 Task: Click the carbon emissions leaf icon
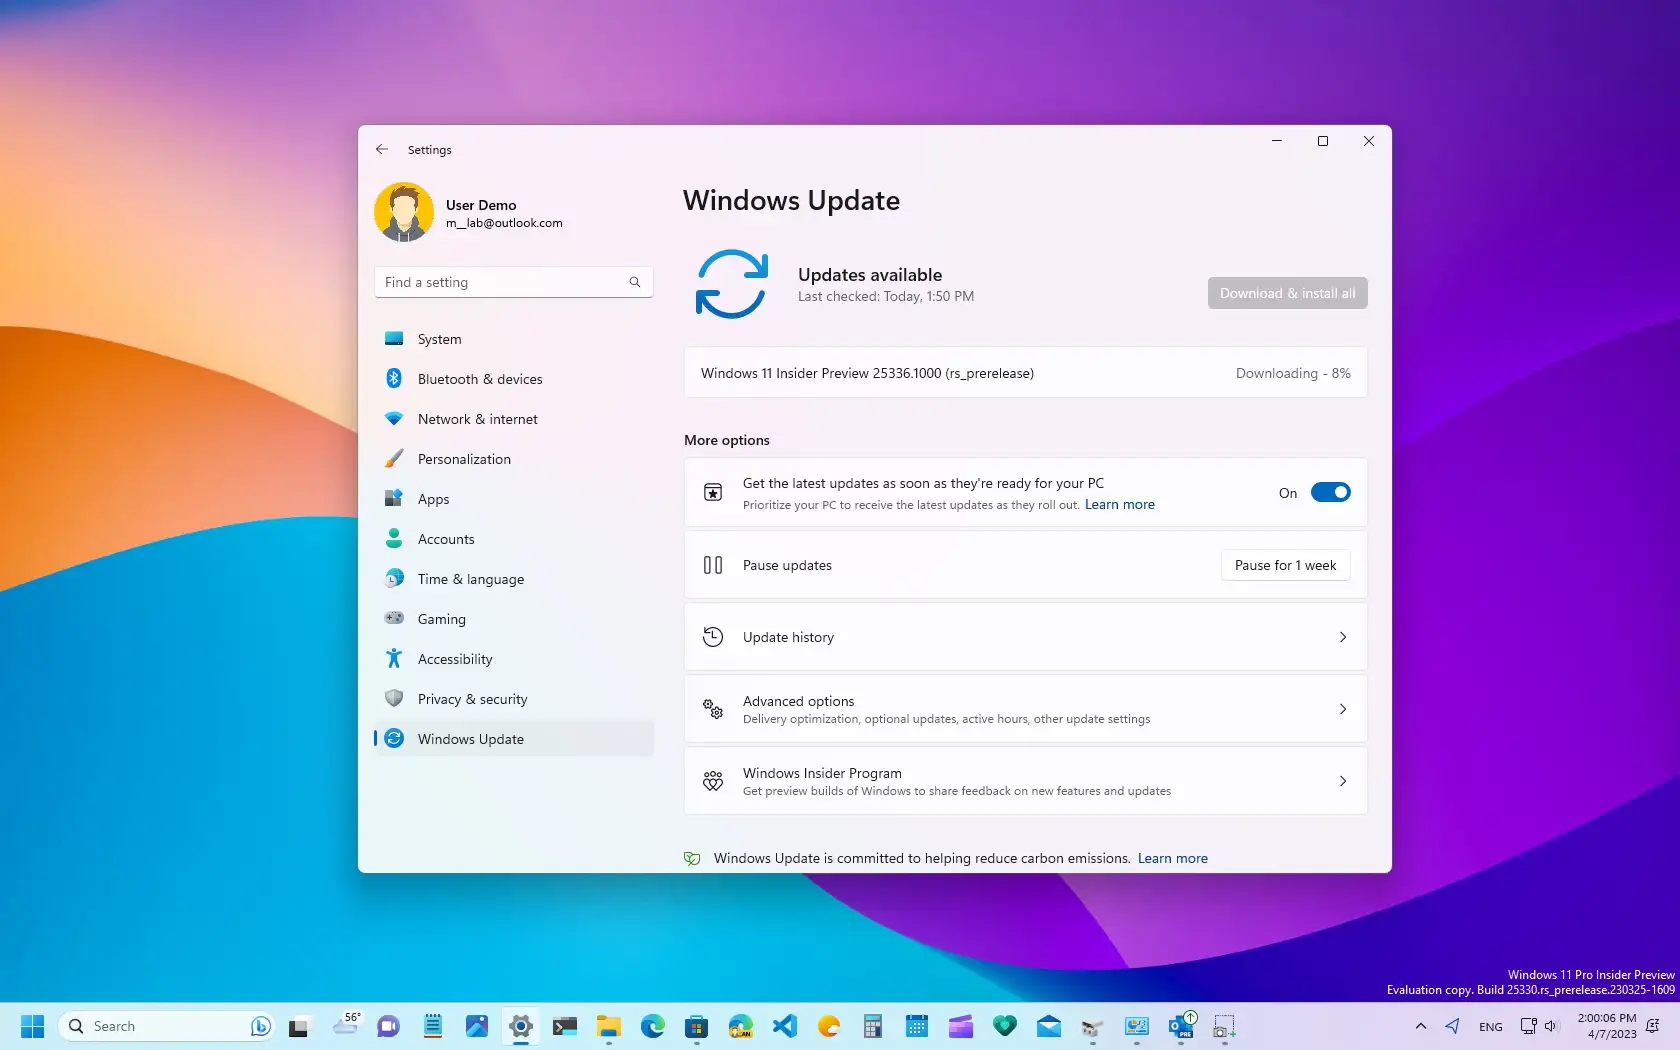click(x=691, y=858)
